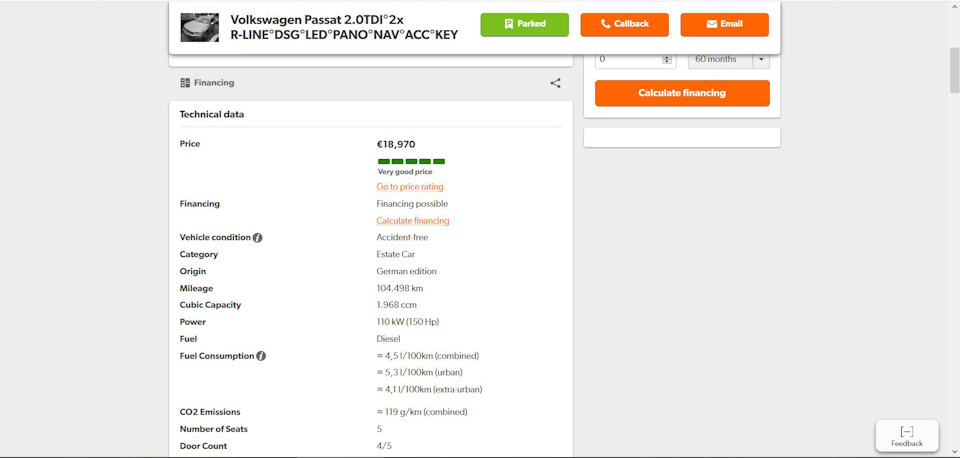960x458 pixels.
Task: Click the Mileage label
Action: pos(197,288)
